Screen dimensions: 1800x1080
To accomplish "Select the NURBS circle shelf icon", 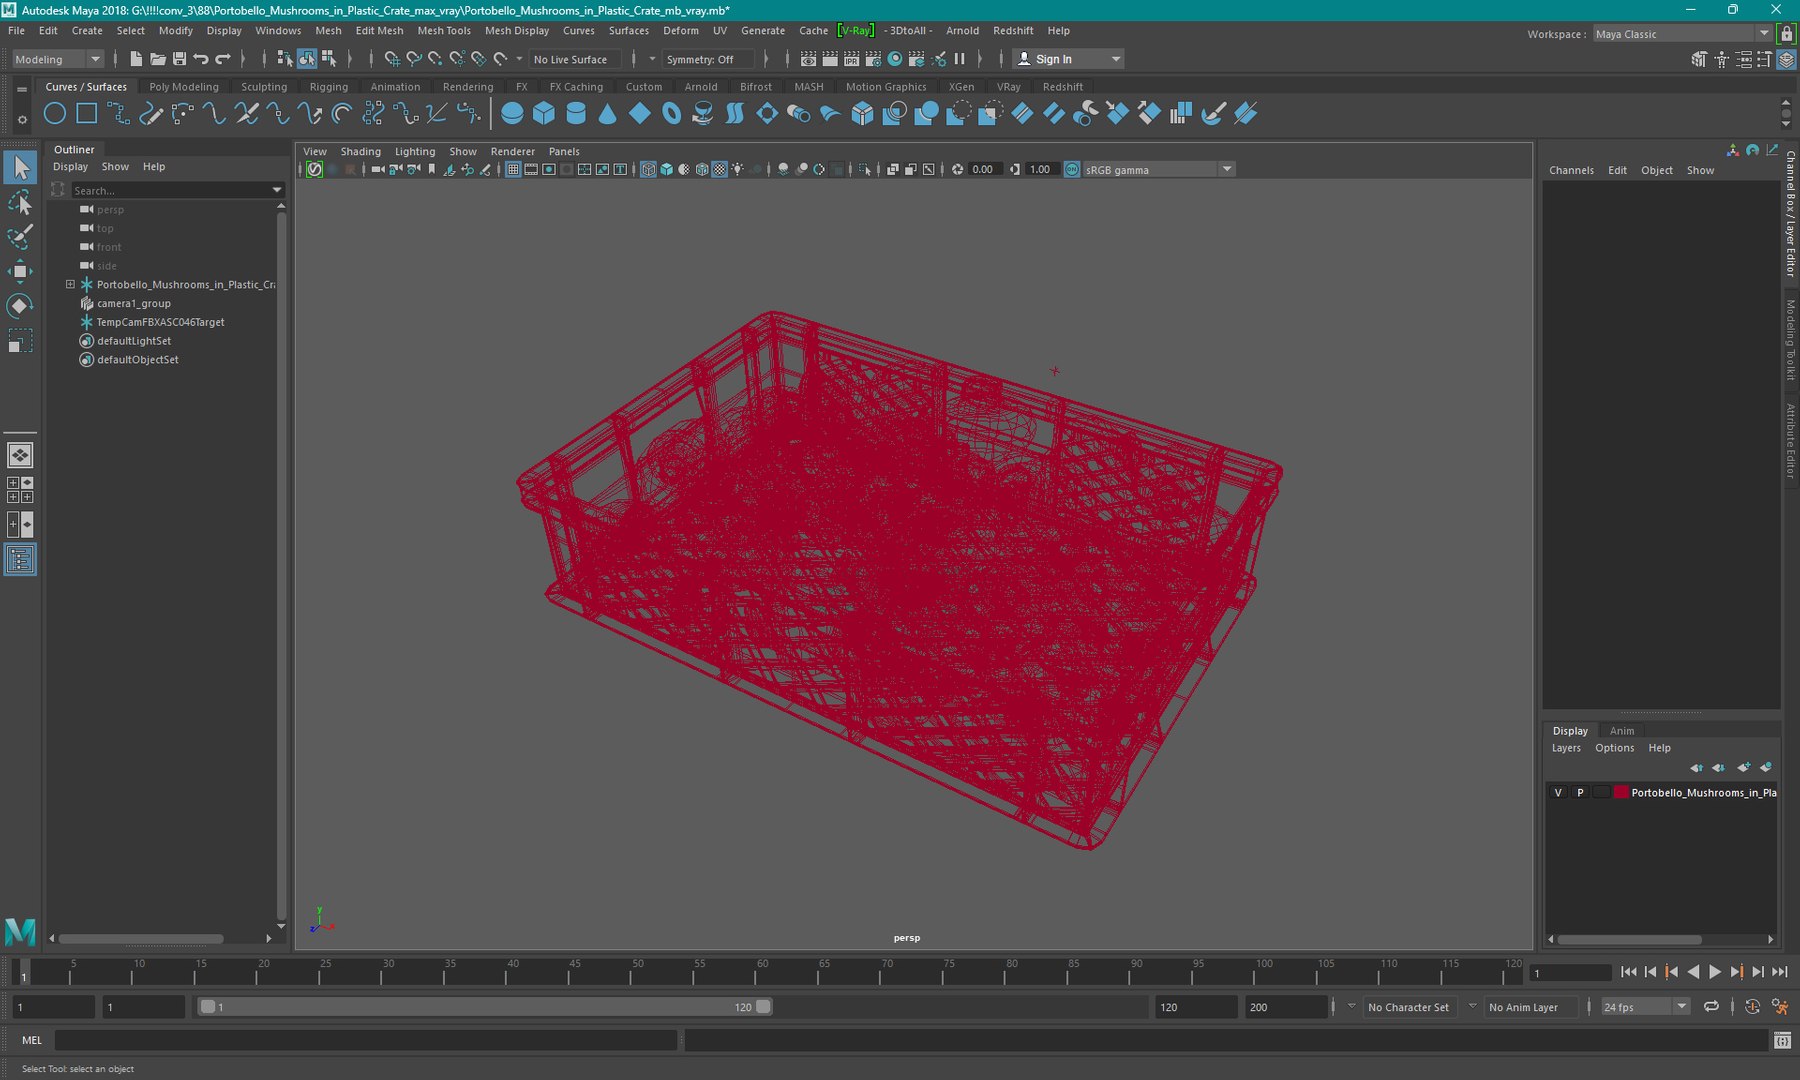I will 55,114.
